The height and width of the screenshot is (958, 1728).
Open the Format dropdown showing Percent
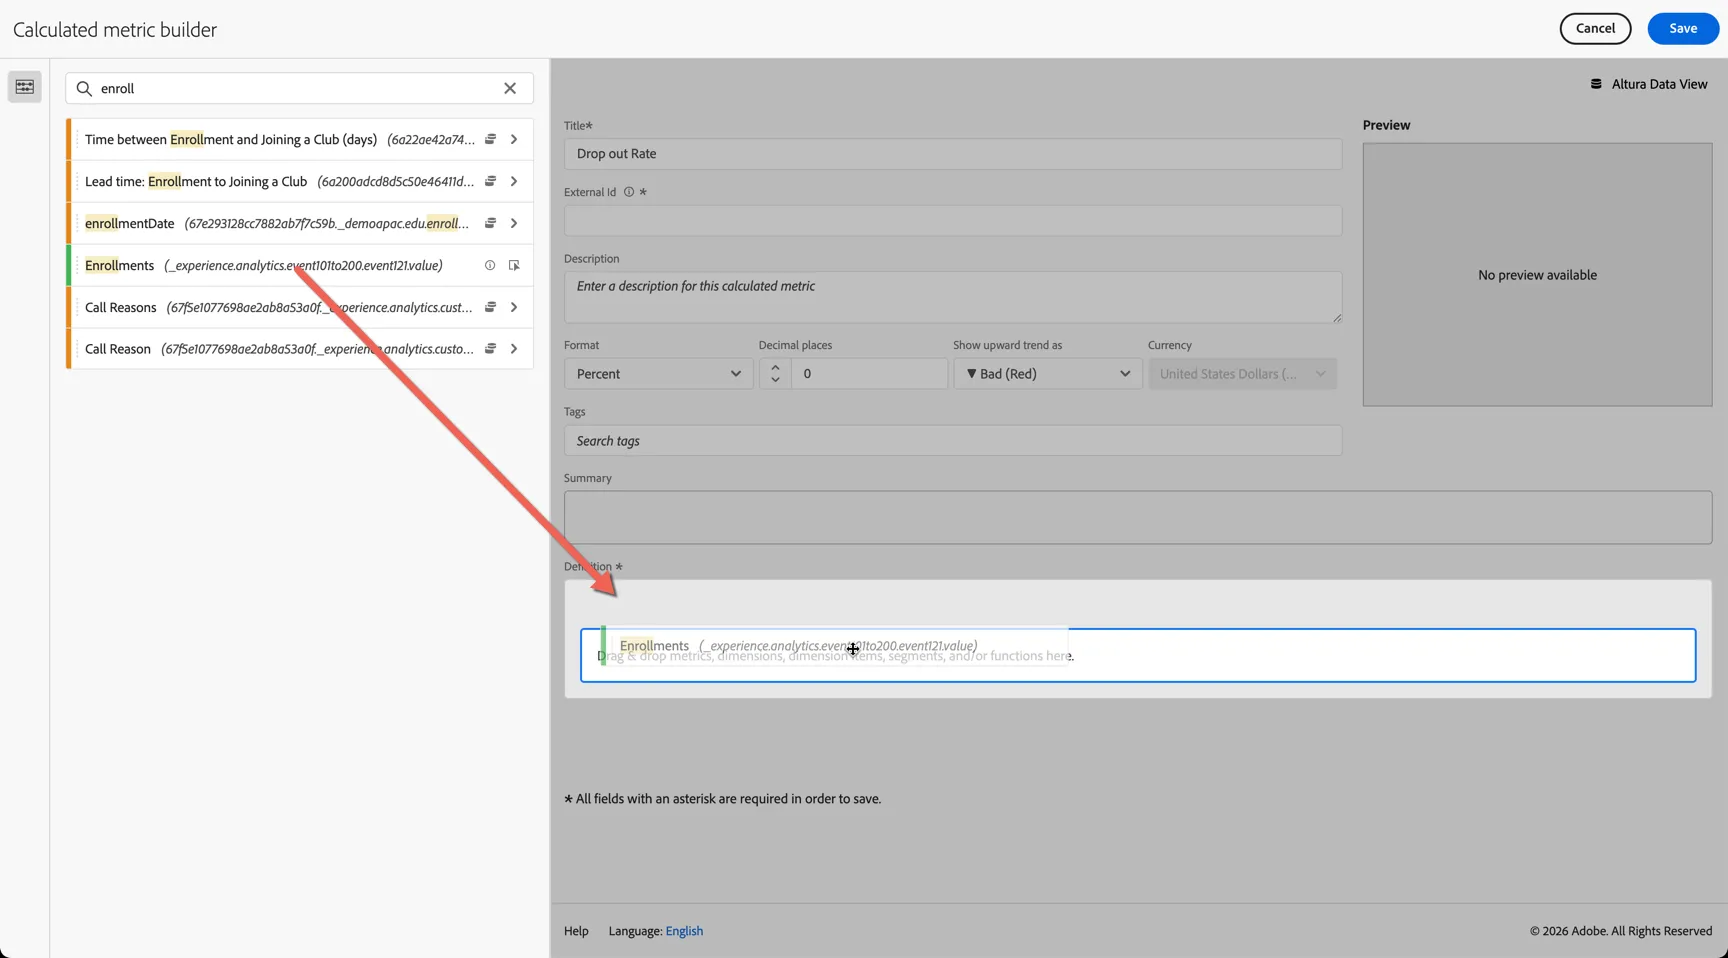658,374
